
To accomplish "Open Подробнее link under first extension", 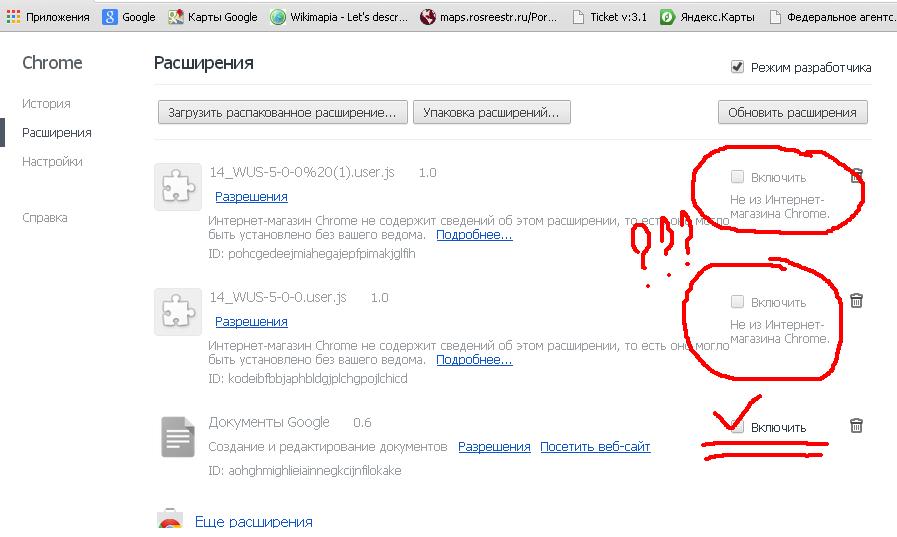I will pos(474,235).
